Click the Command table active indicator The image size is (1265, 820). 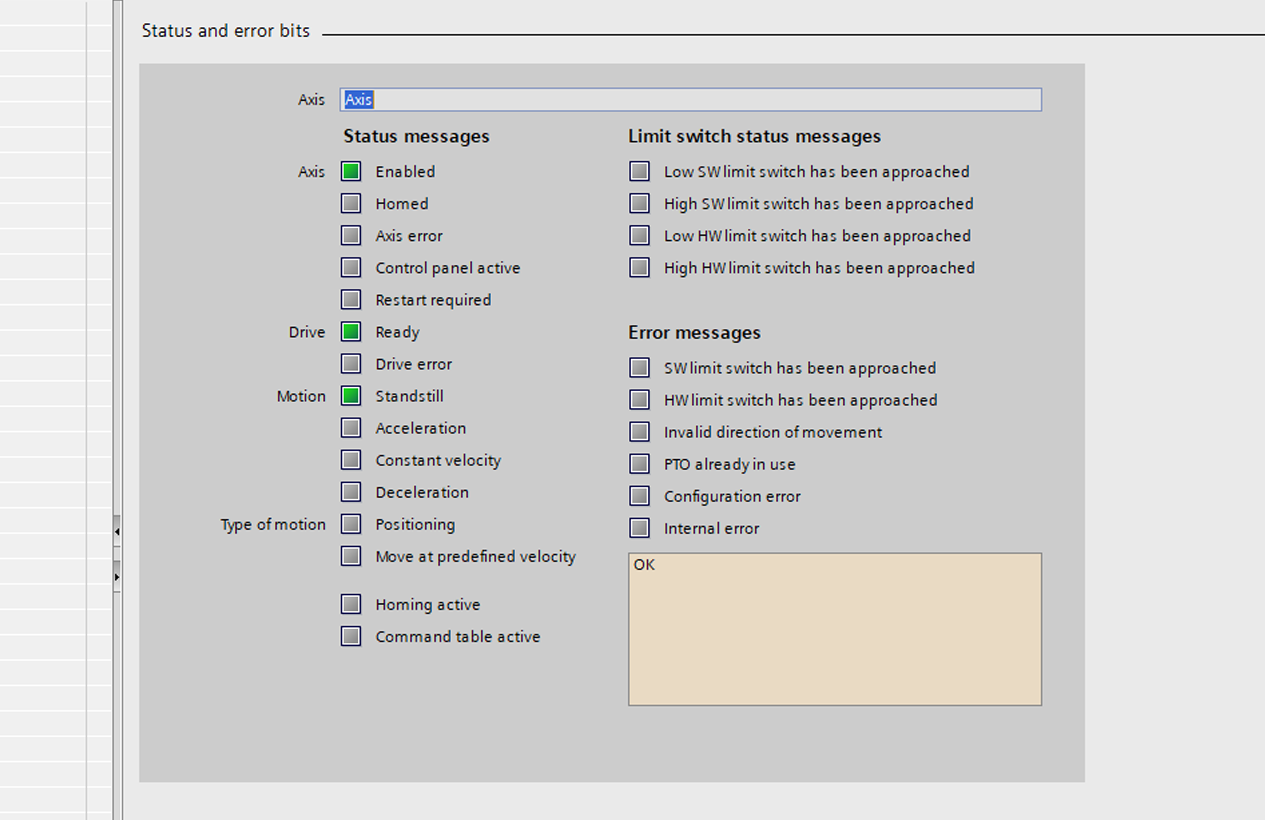click(351, 636)
